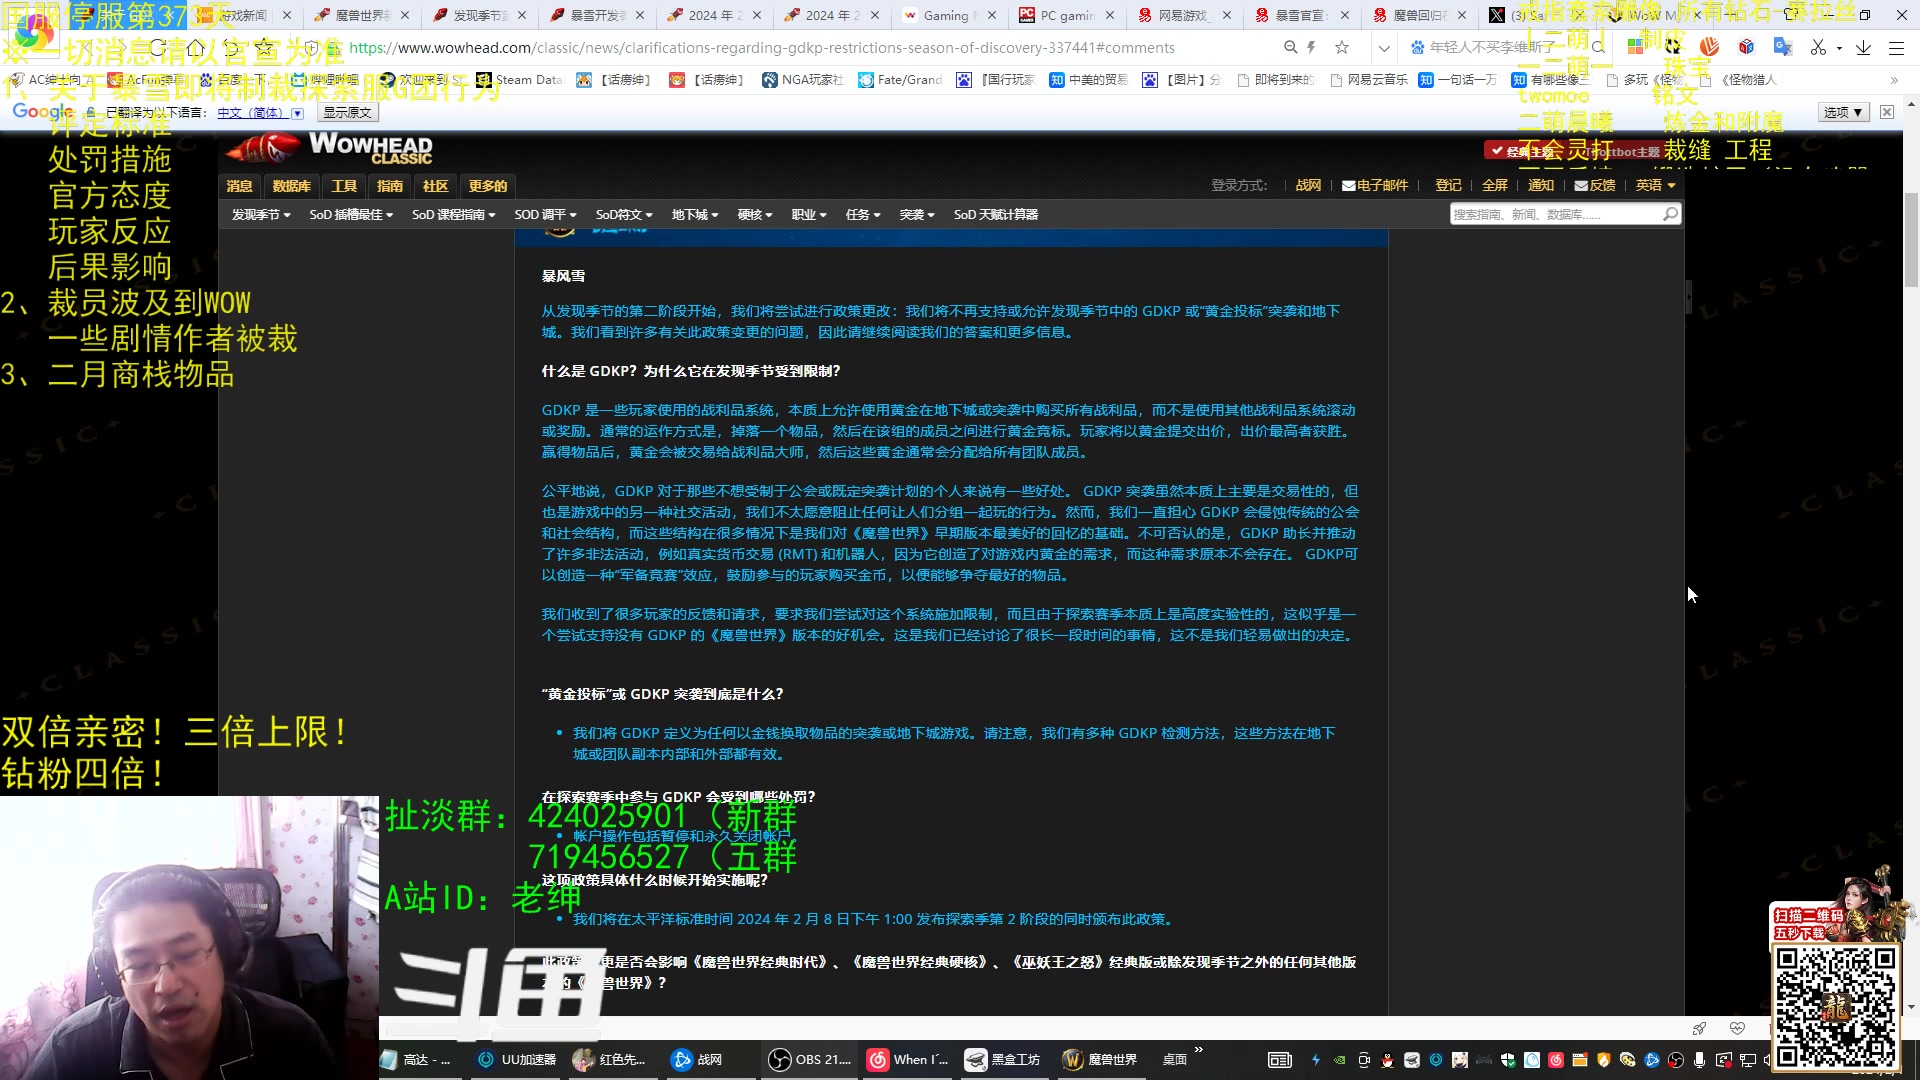The width and height of the screenshot is (1920, 1080).
Task: Expand the 发现季节 submenu dropdown
Action: click(261, 215)
